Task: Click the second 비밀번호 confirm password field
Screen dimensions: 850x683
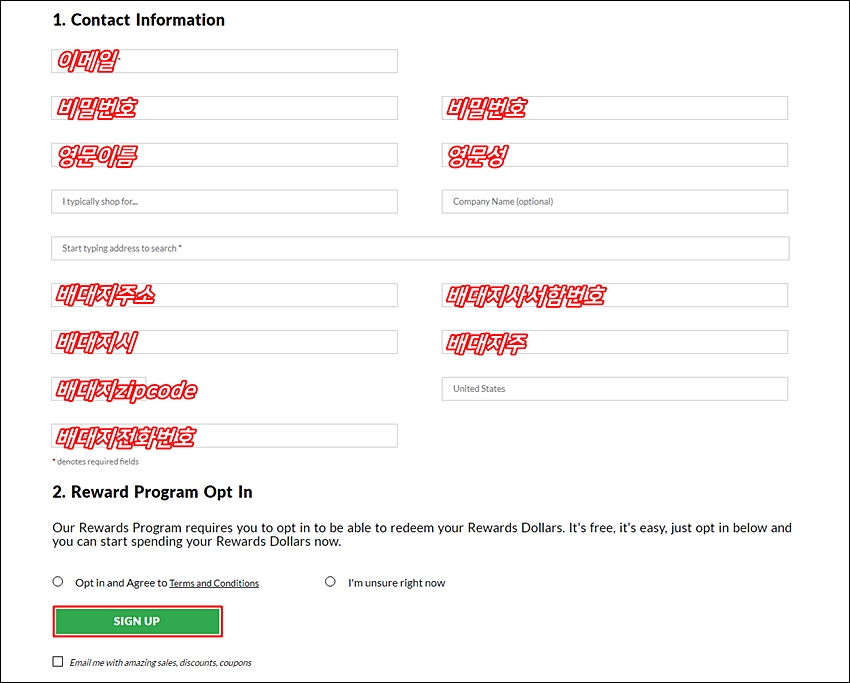Action: (615, 108)
